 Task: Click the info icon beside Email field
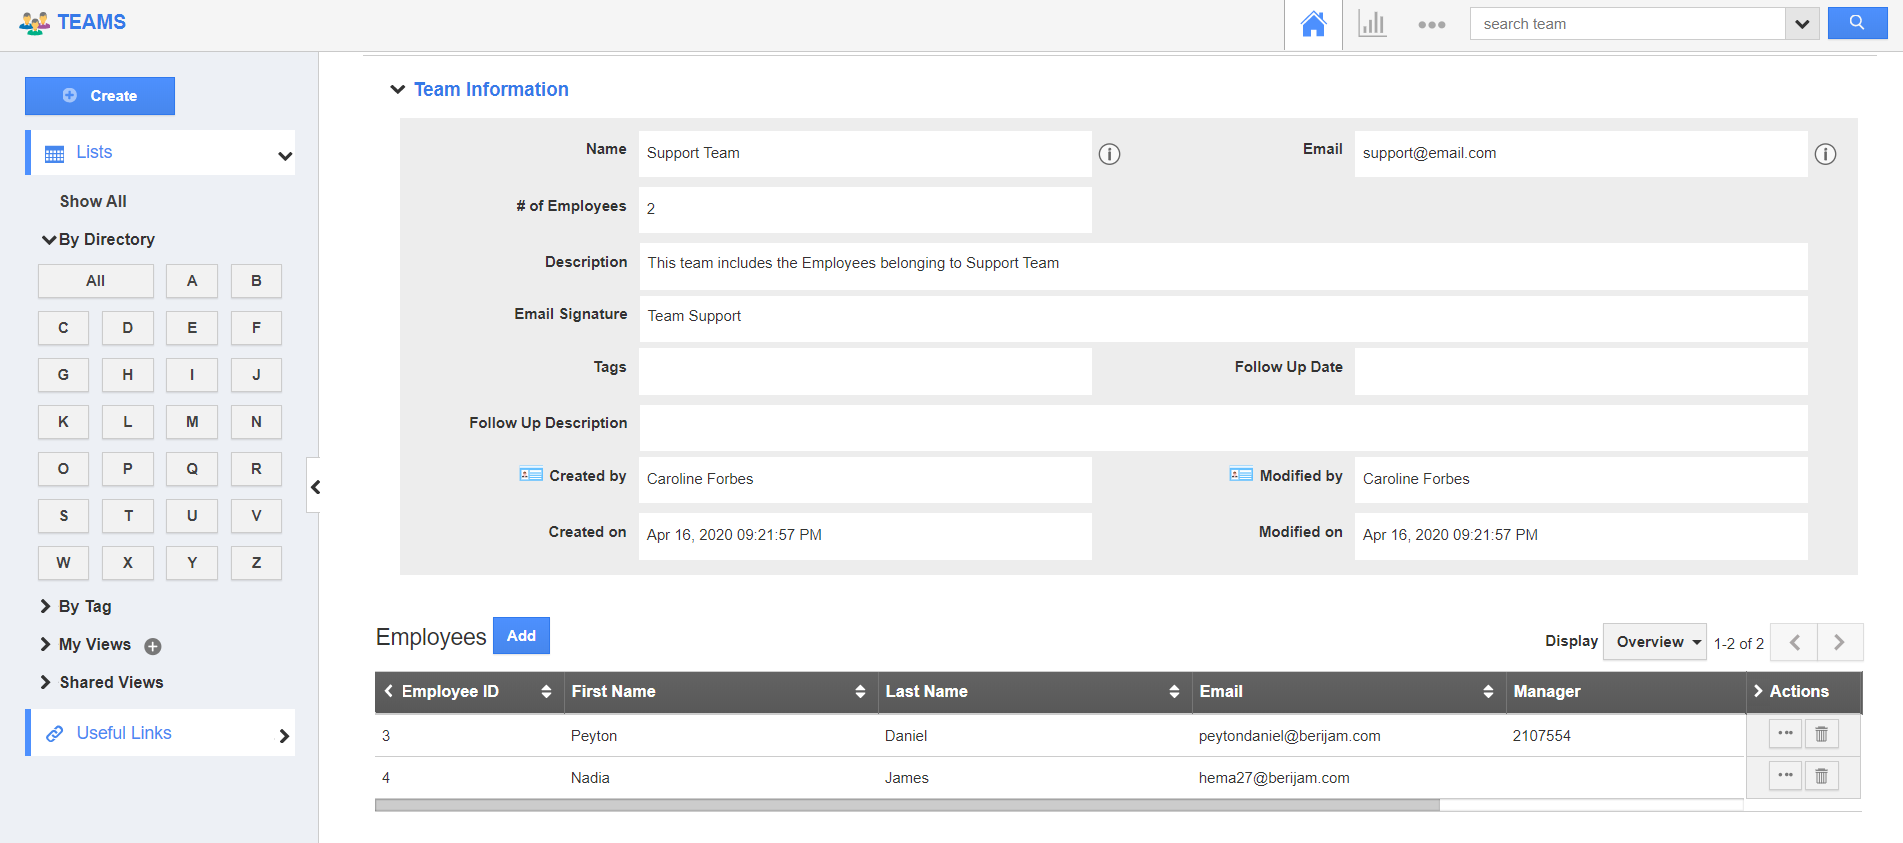(1825, 154)
